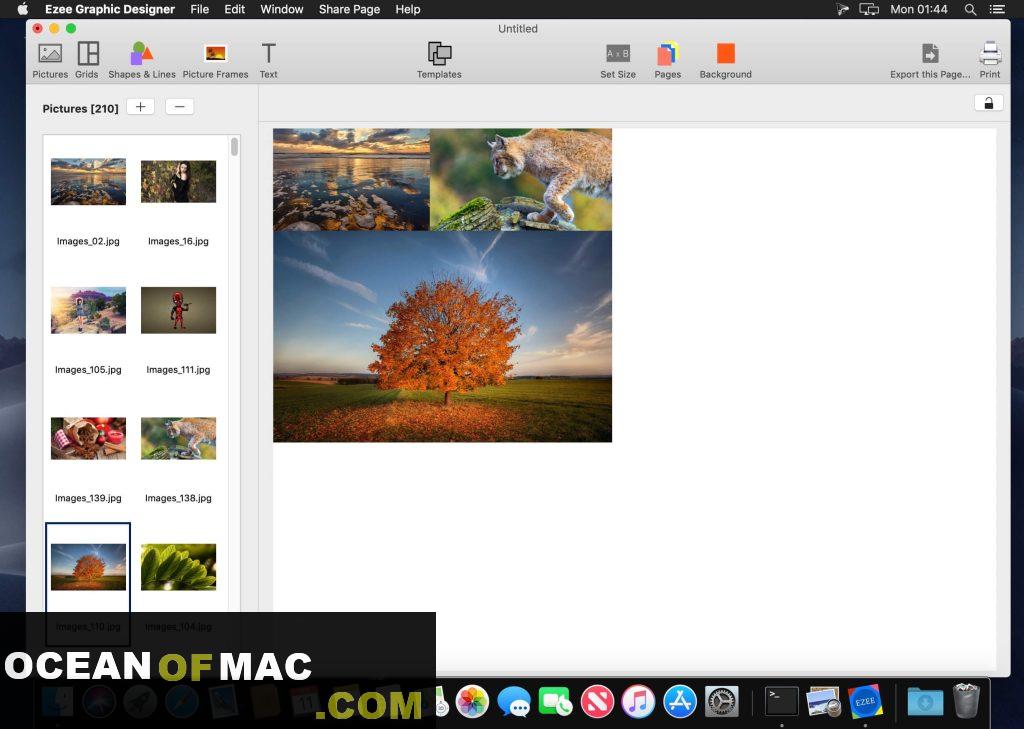
Task: Select lynx image on canvas
Action: pos(521,180)
